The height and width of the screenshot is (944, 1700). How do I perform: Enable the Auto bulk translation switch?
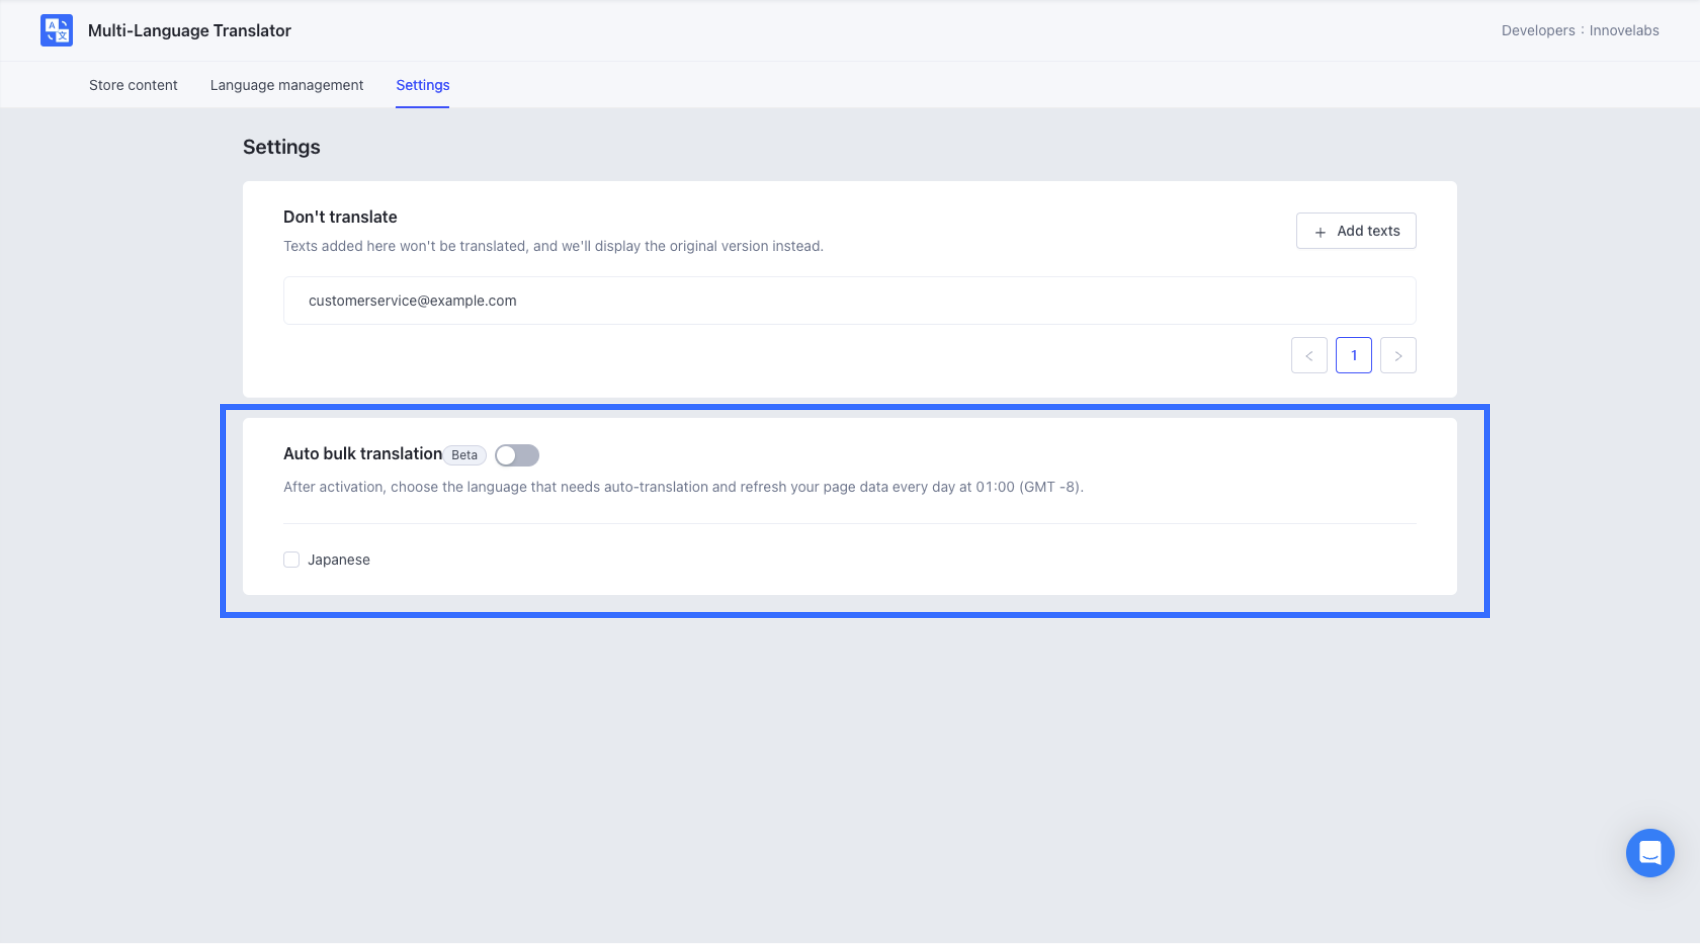point(517,456)
